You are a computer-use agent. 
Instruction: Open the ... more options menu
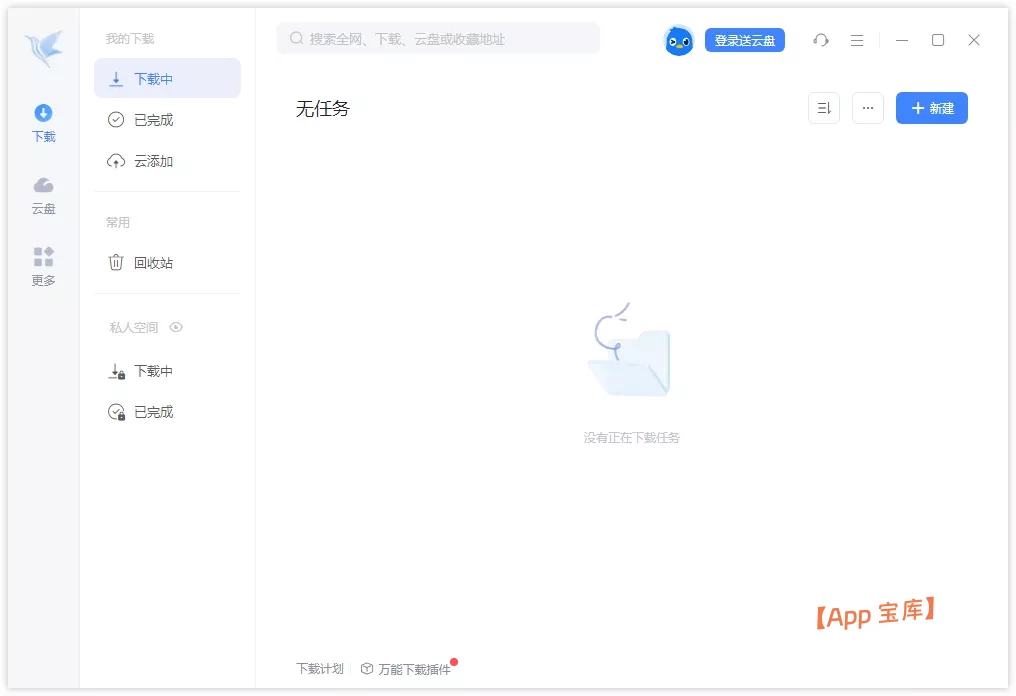coord(867,108)
